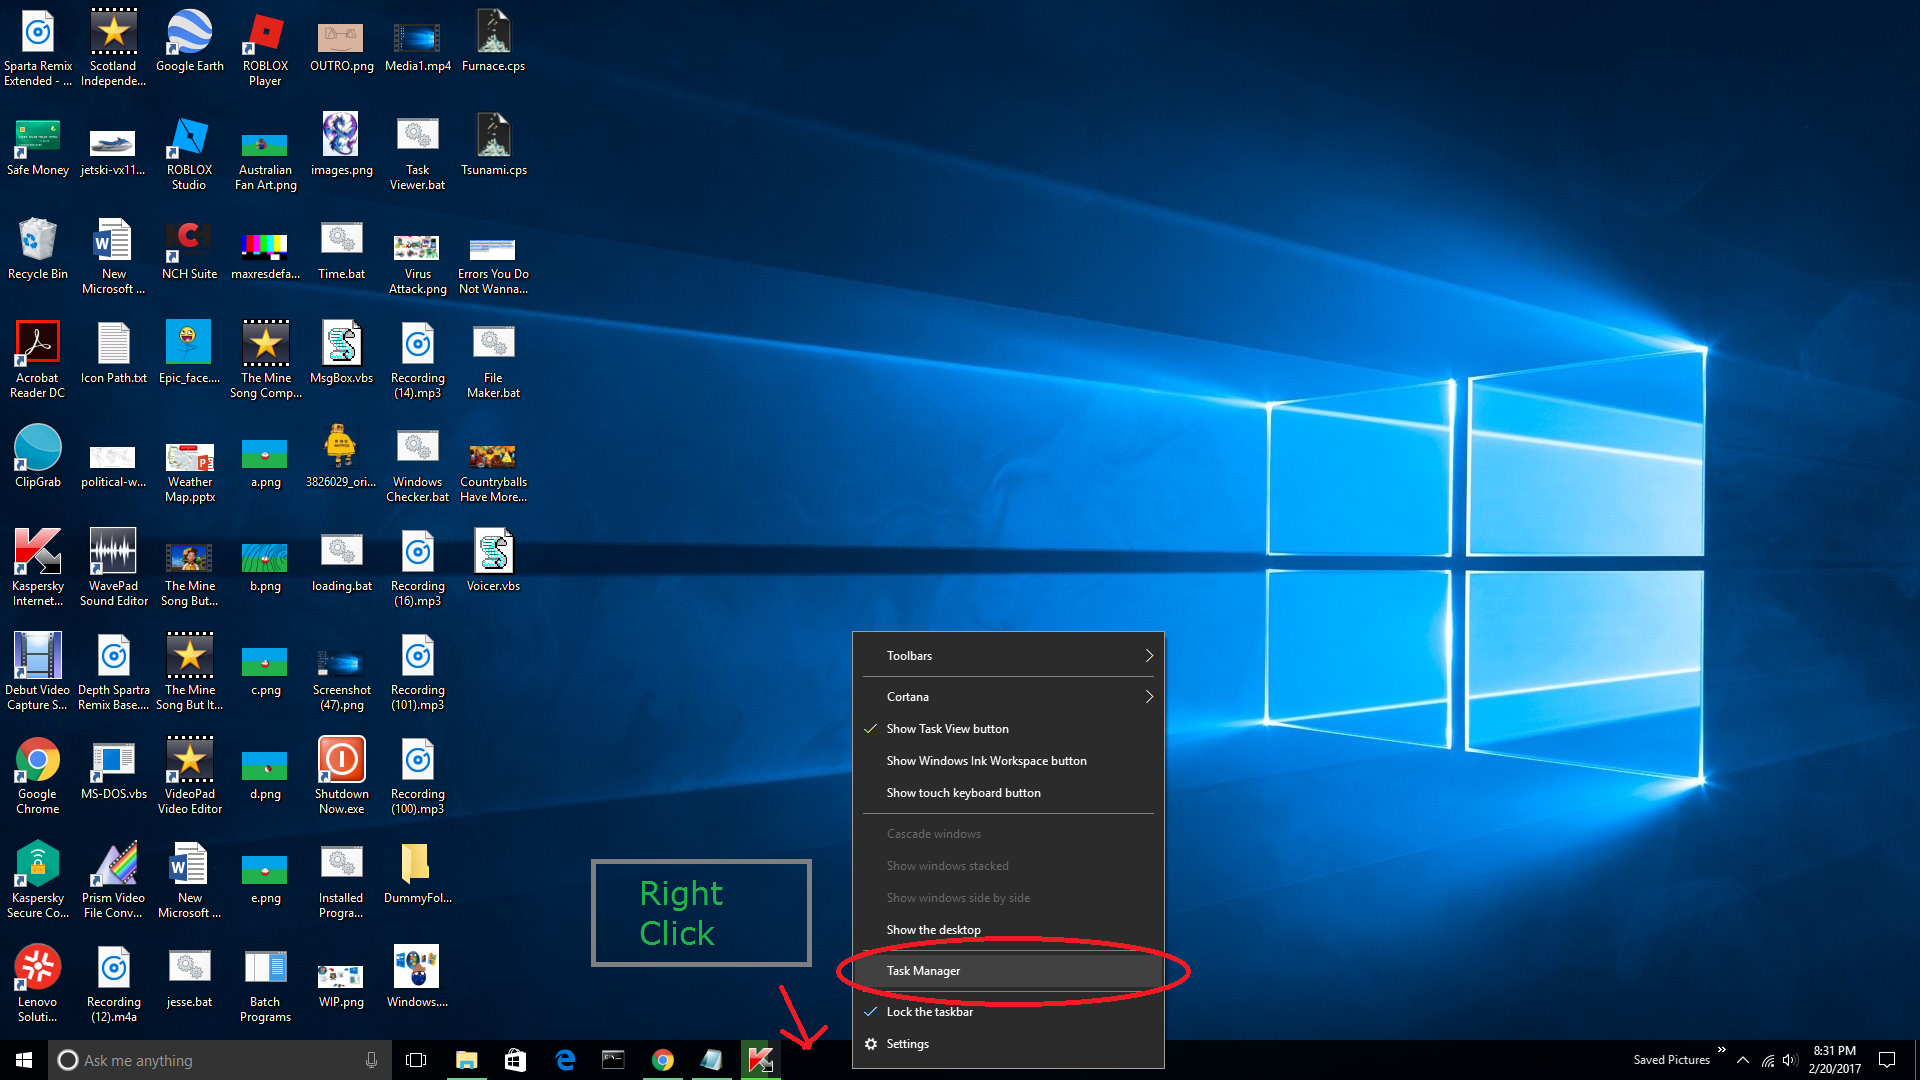Select Recording (14).mp3 file

pos(417,361)
